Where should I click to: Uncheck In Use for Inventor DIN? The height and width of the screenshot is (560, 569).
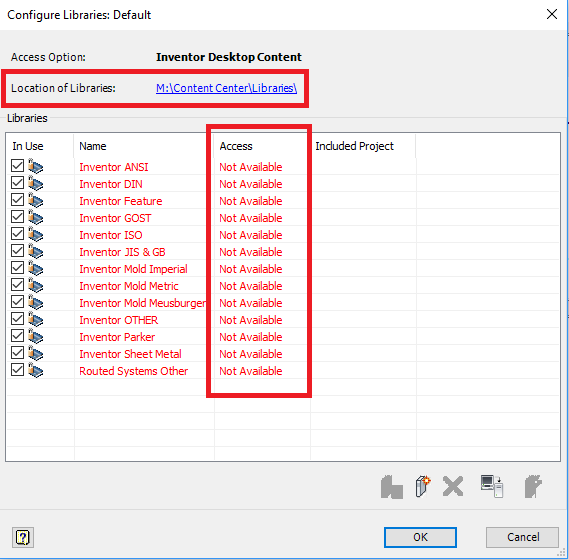17,183
